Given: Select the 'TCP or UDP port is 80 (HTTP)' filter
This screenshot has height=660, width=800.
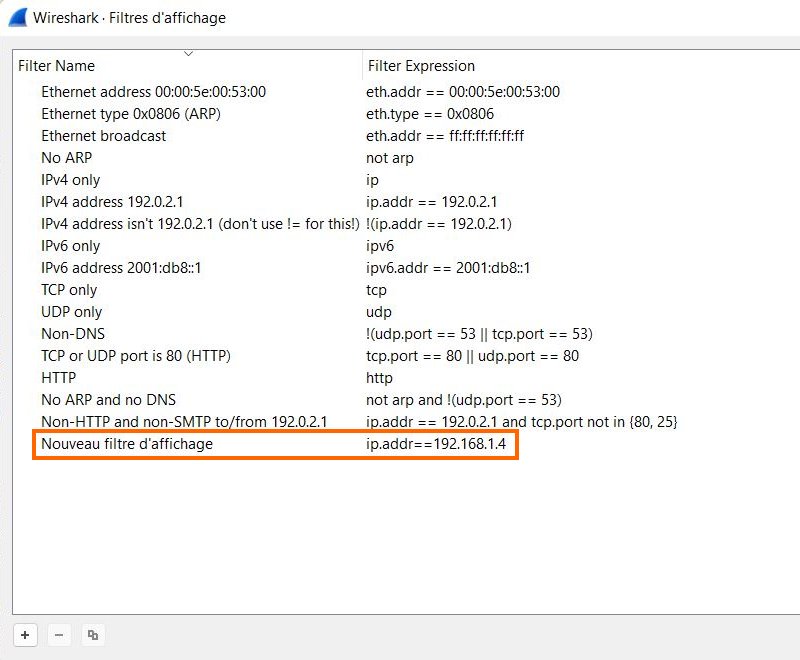Looking at the screenshot, I should 136,356.
